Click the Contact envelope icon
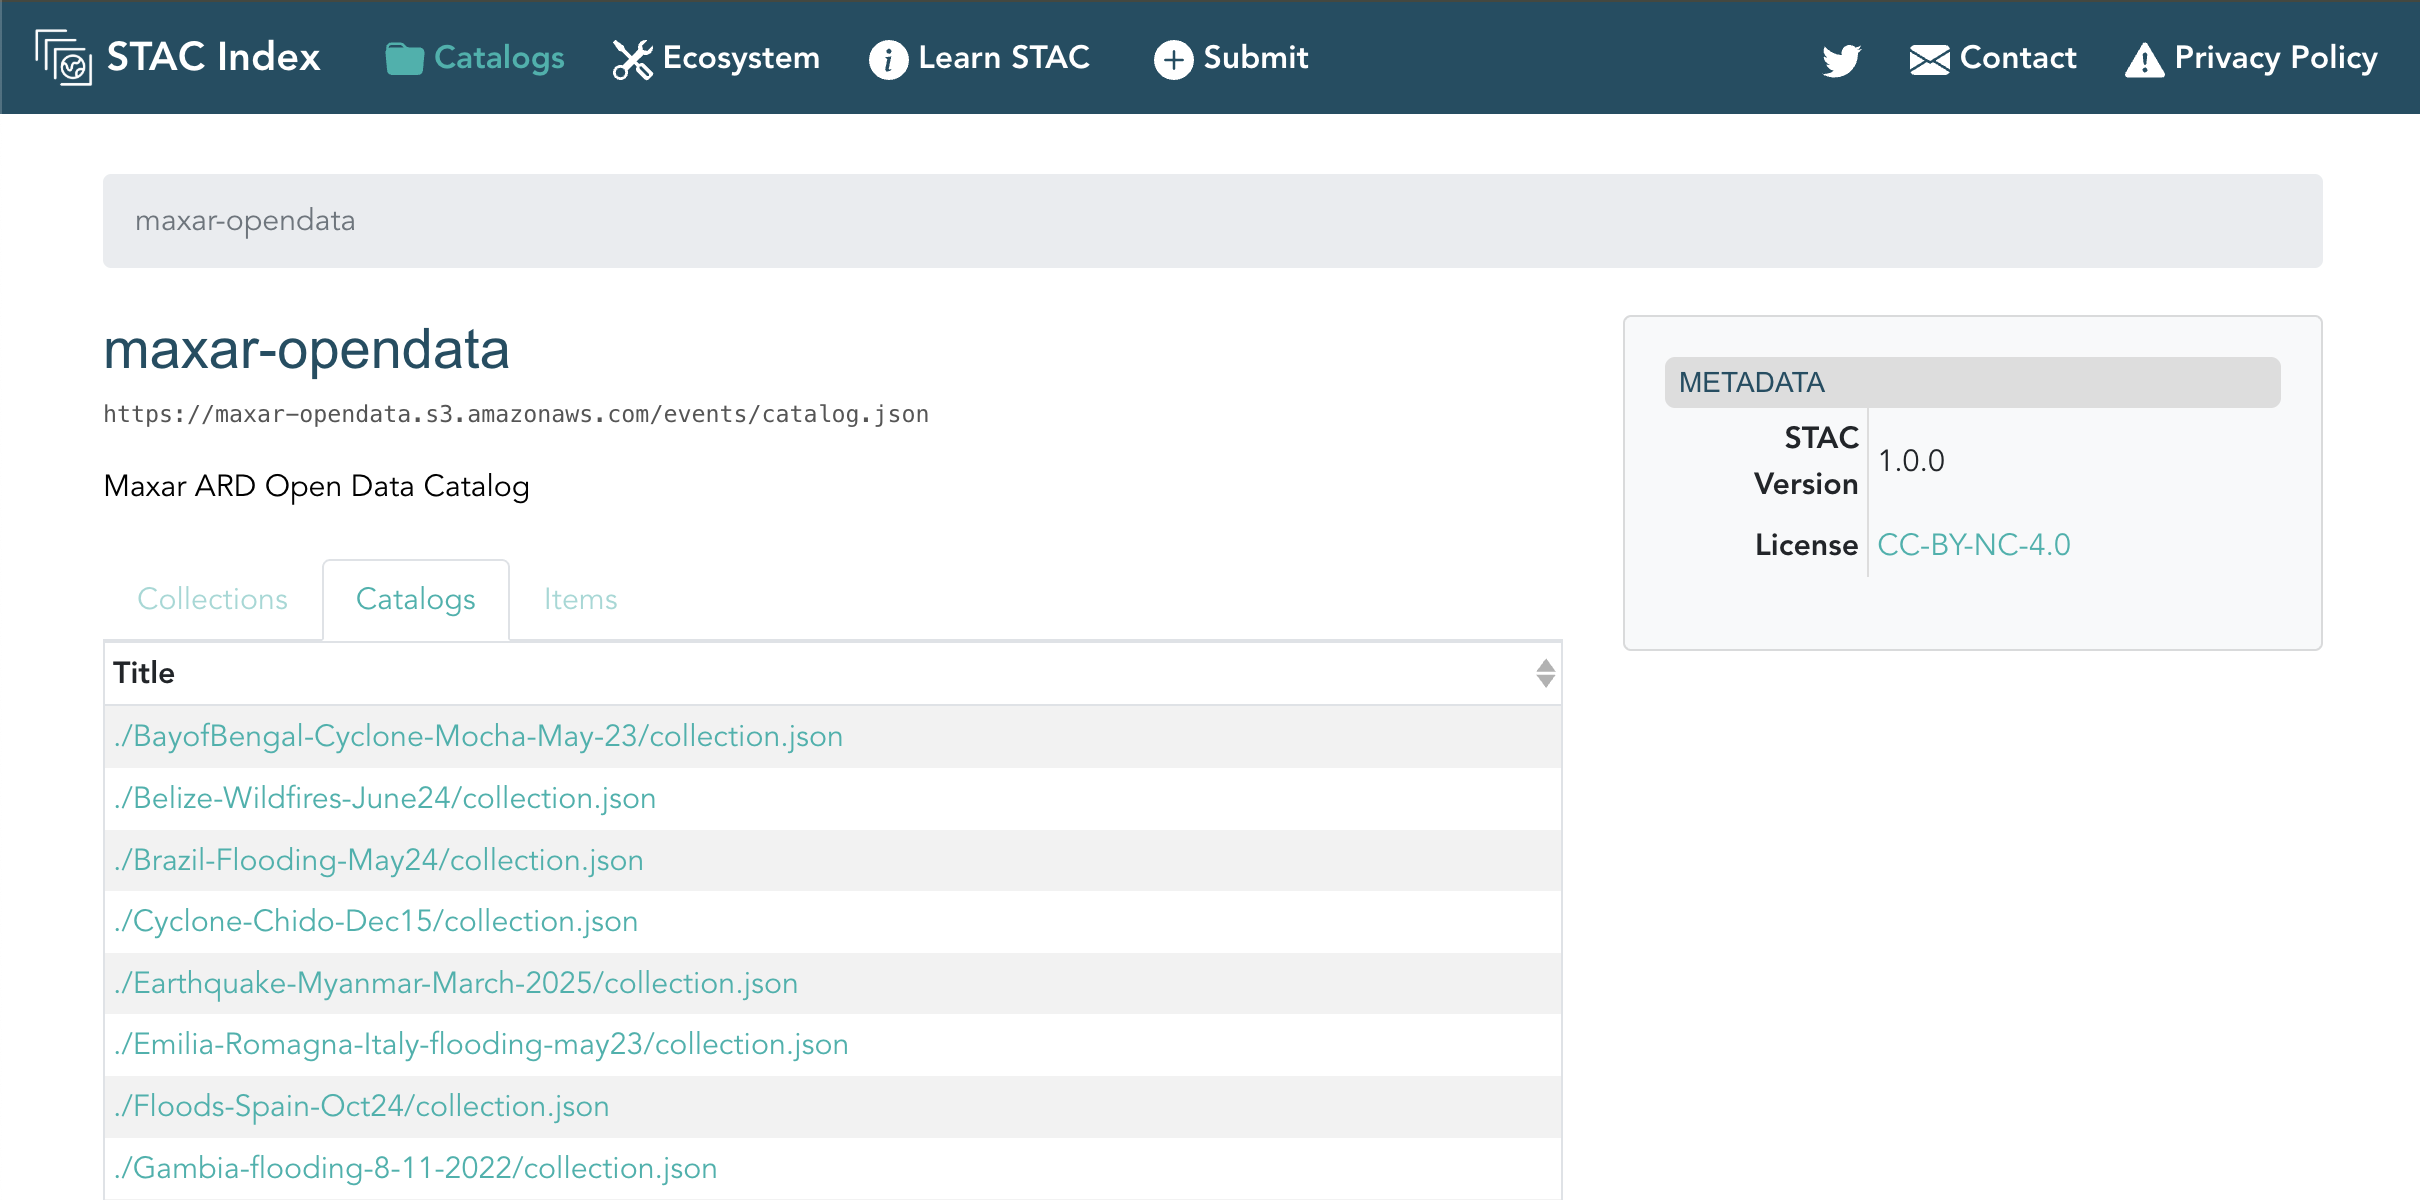Image resolution: width=2420 pixels, height=1200 pixels. pyautogui.click(x=1929, y=60)
